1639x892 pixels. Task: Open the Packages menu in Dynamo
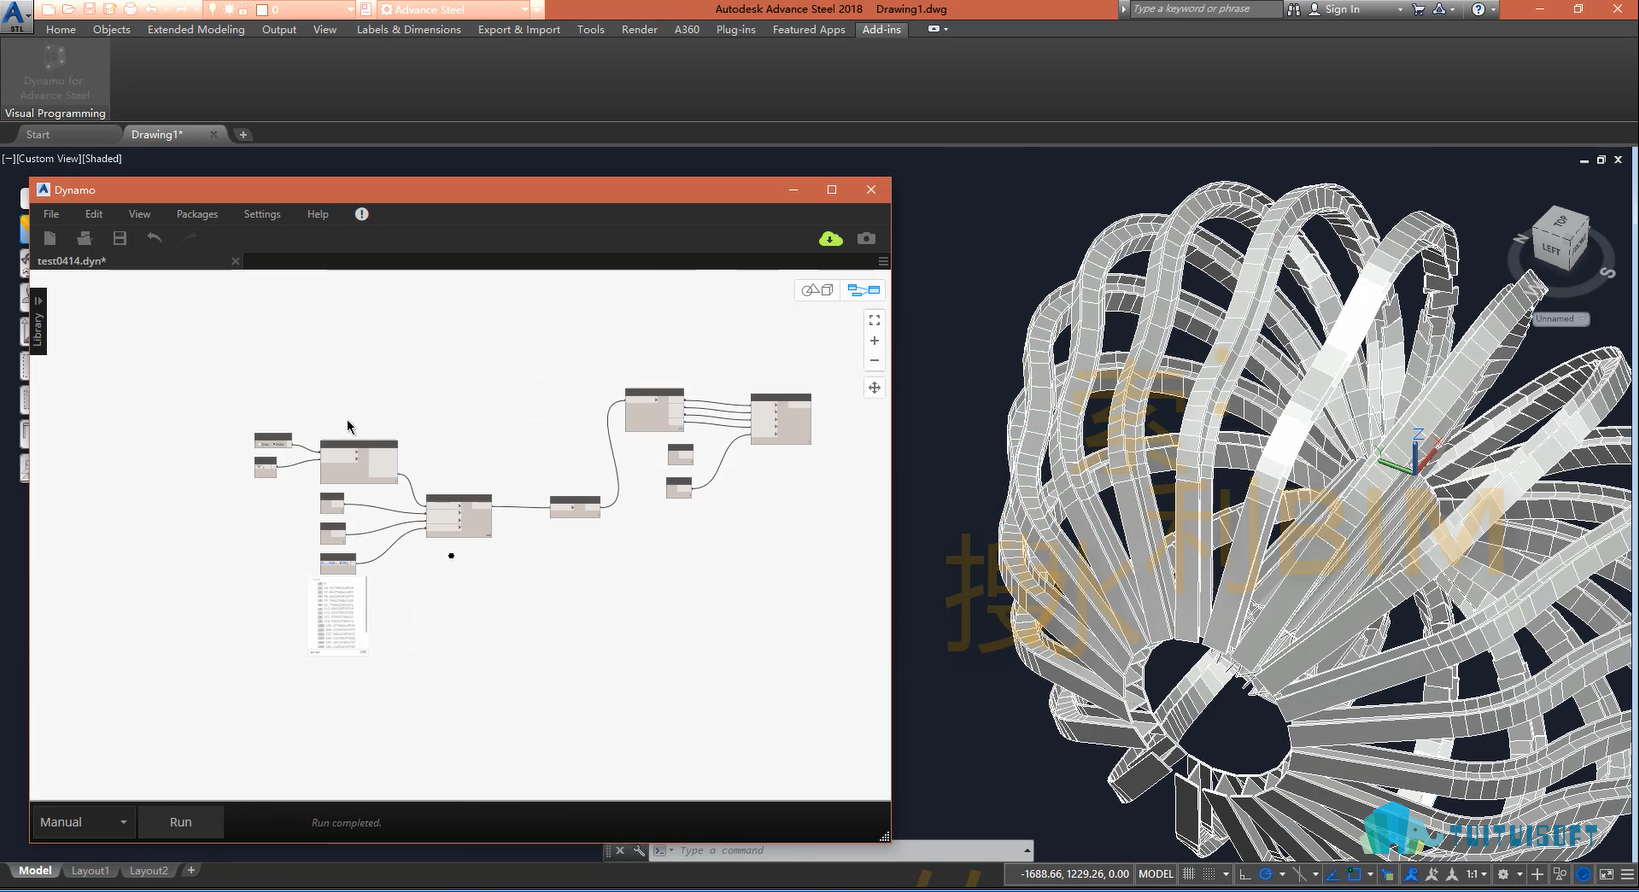(x=197, y=214)
